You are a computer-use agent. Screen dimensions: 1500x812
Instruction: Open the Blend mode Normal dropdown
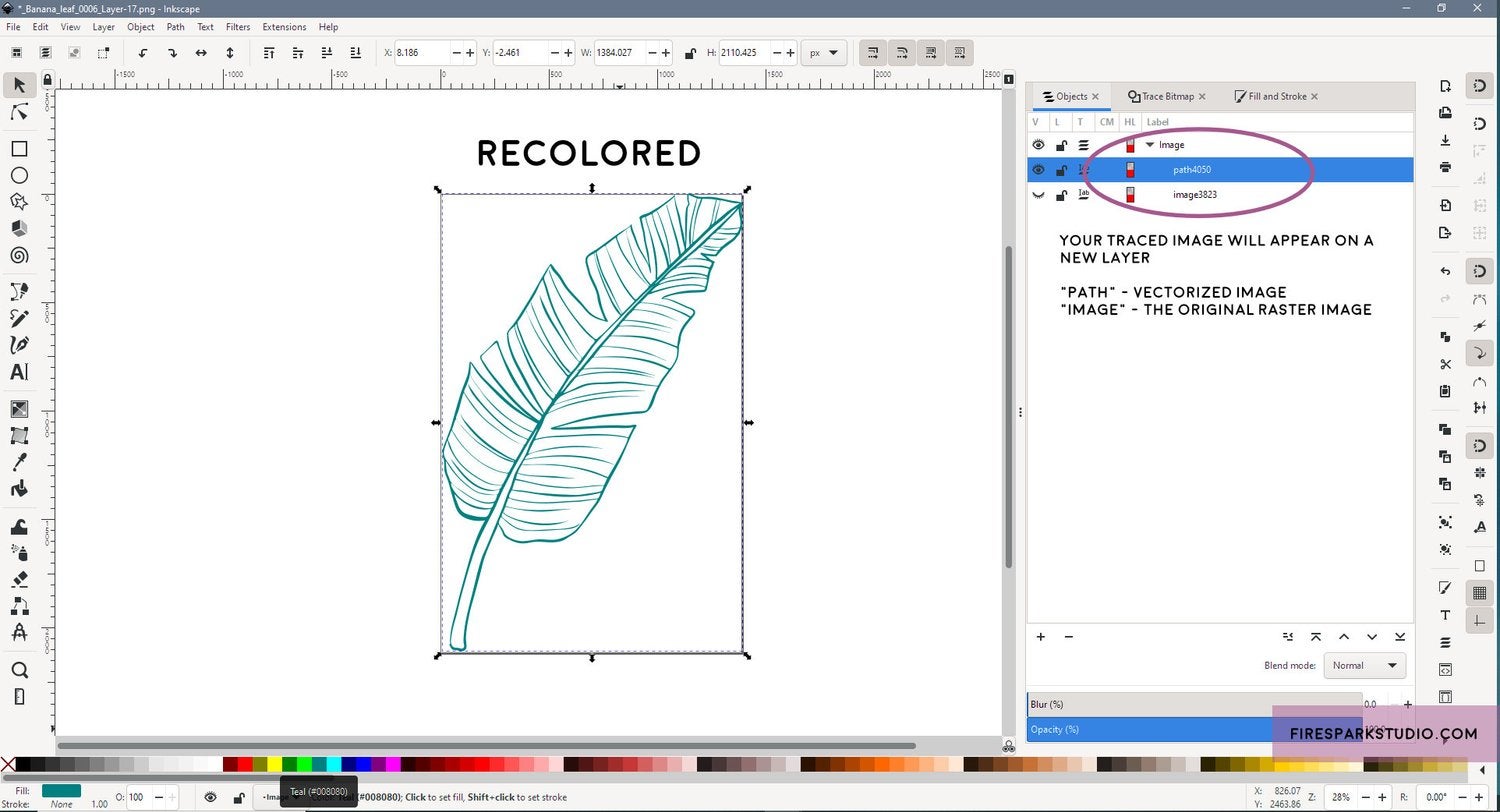click(1364, 665)
